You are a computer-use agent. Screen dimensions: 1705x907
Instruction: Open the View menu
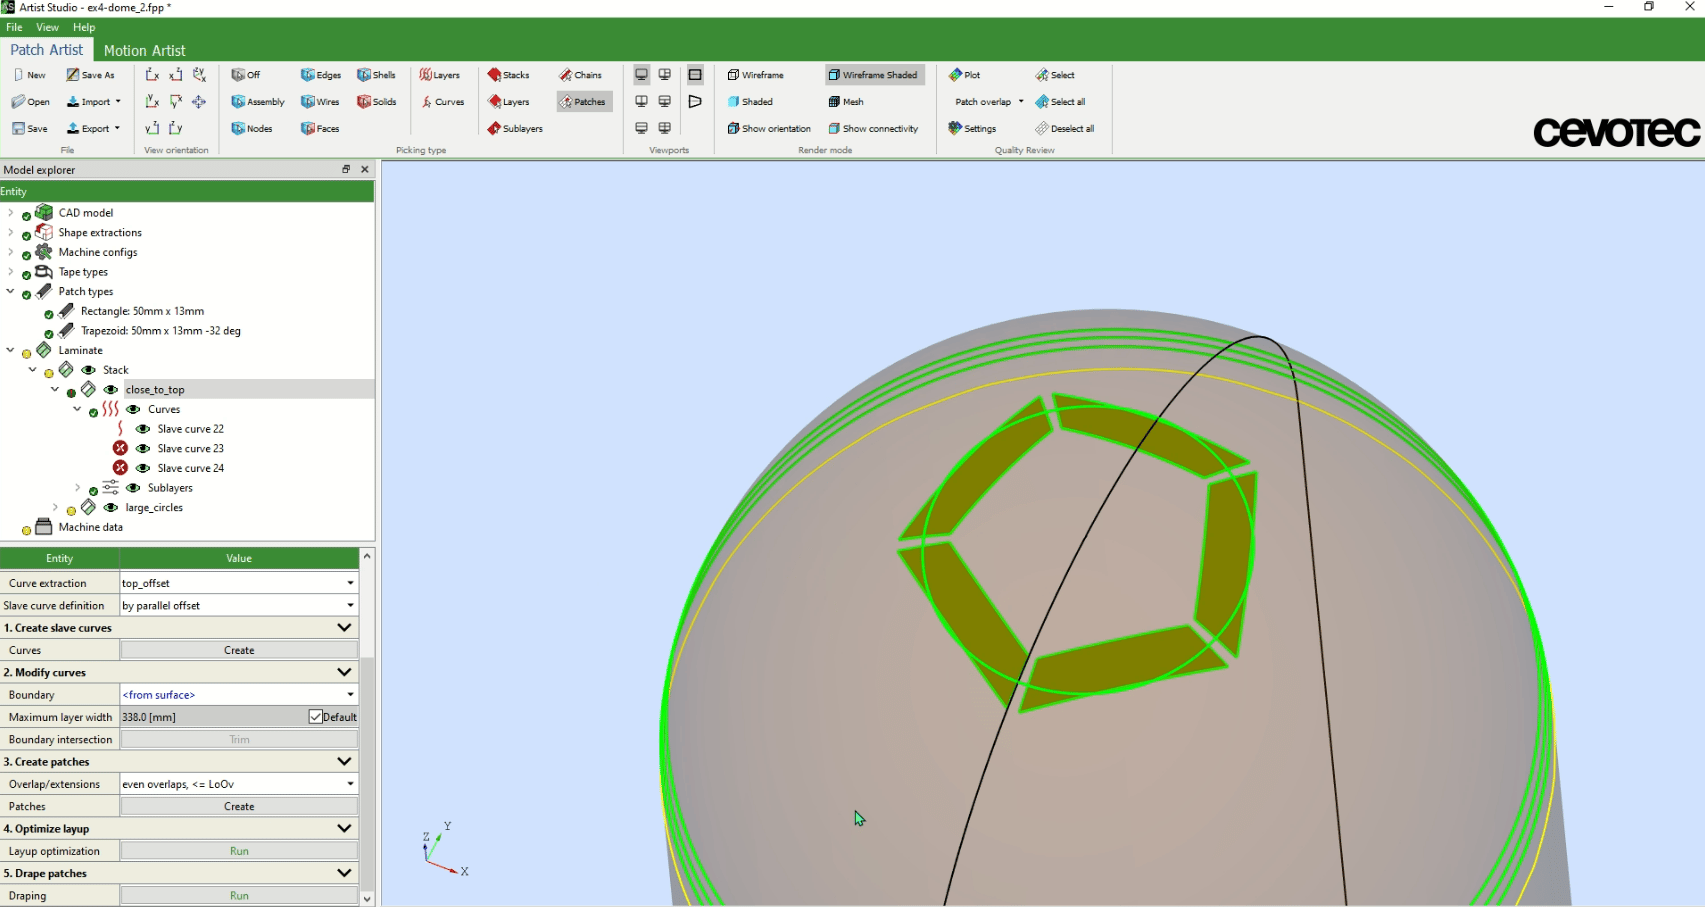coord(47,27)
